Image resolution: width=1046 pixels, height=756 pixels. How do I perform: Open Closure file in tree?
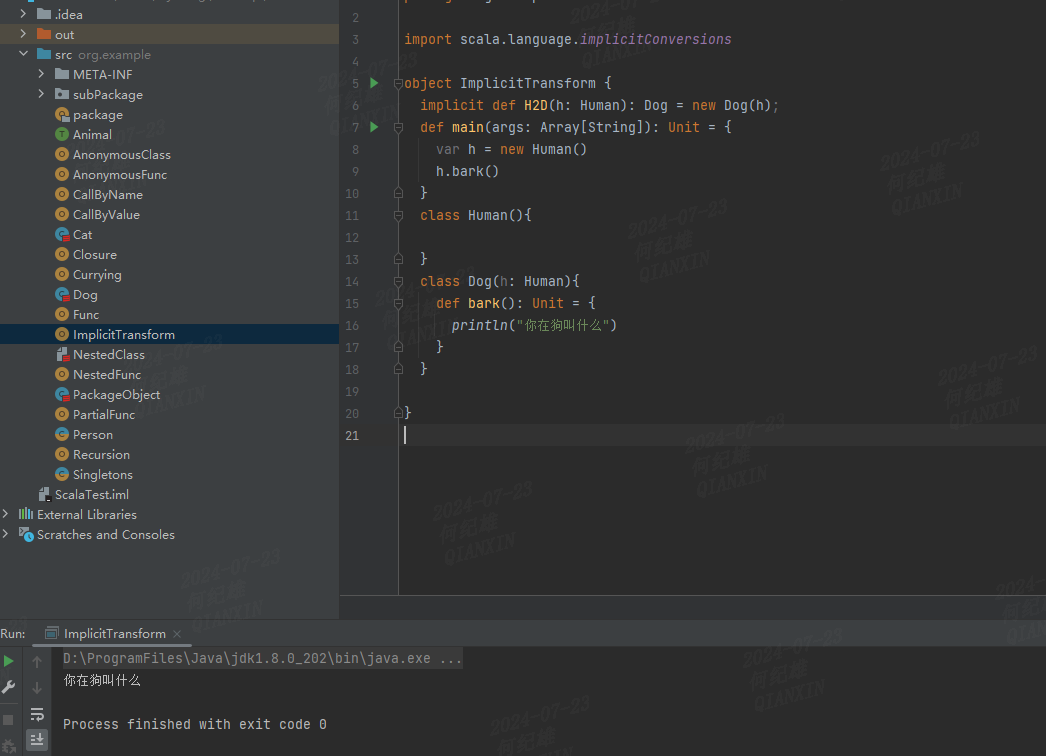[x=95, y=255]
